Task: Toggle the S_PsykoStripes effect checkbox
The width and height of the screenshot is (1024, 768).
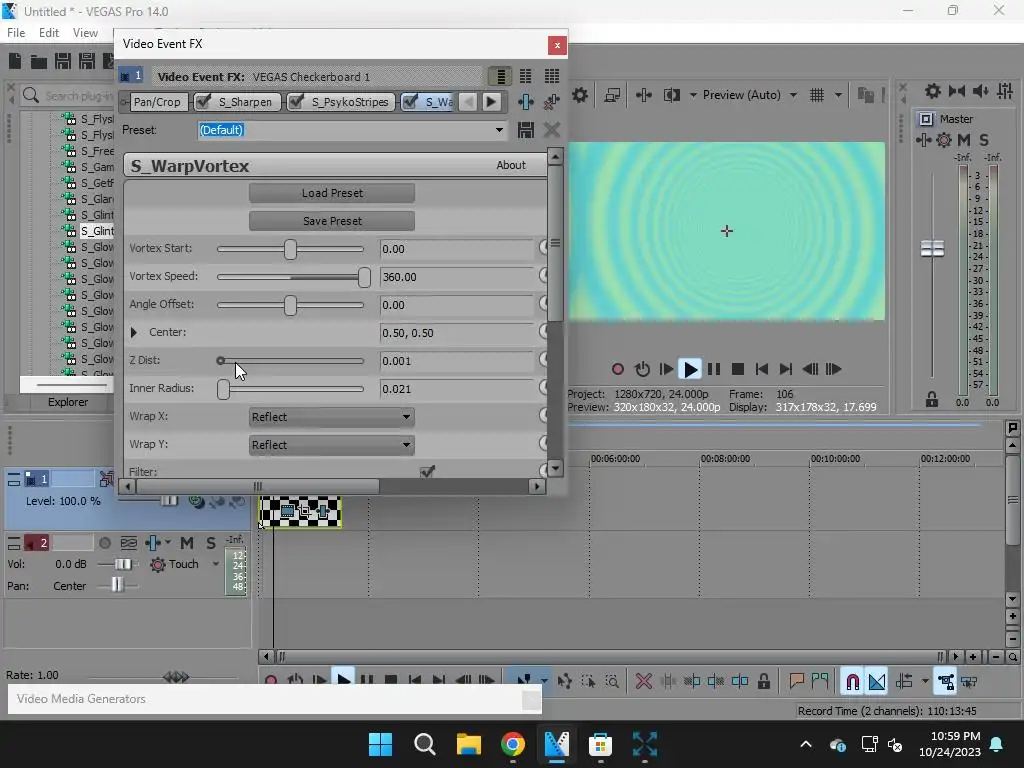Action: point(296,102)
